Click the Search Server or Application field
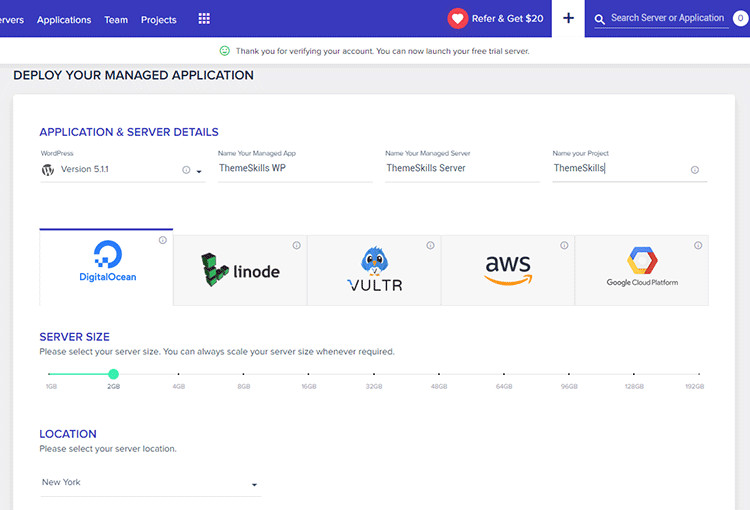The height and width of the screenshot is (510, 750). (667, 18)
